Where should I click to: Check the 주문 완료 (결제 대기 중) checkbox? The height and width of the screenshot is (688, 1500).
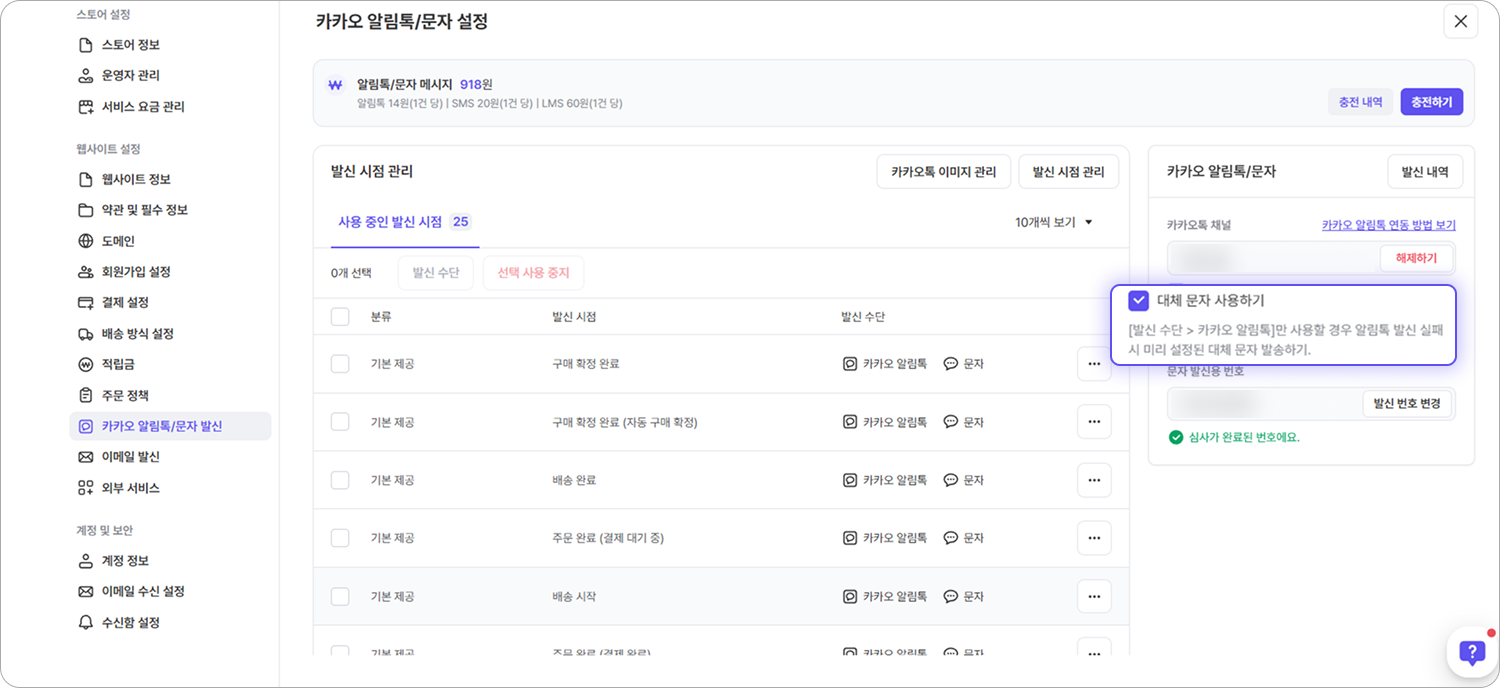340,538
